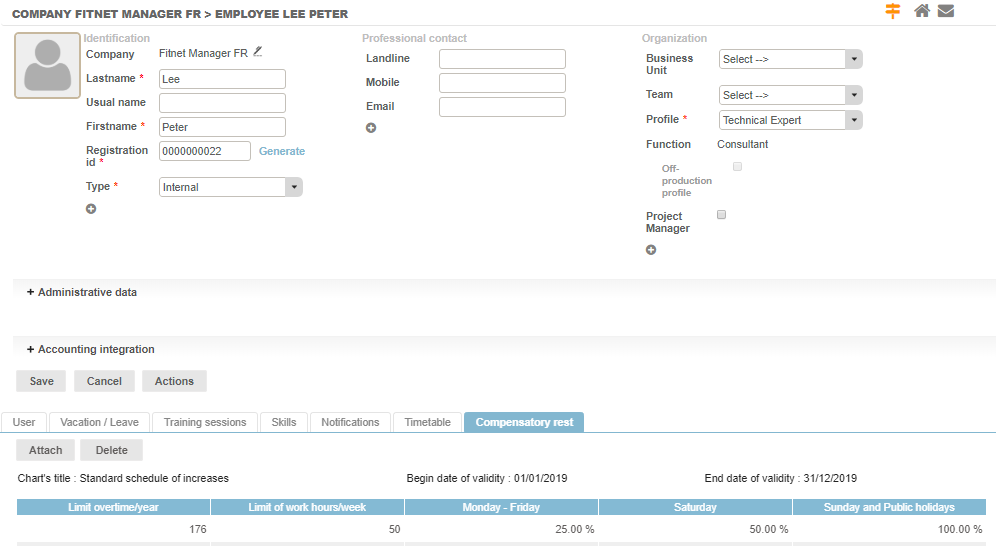Click plus icon under Professional contact
Image resolution: width=996 pixels, height=546 pixels.
[371, 128]
